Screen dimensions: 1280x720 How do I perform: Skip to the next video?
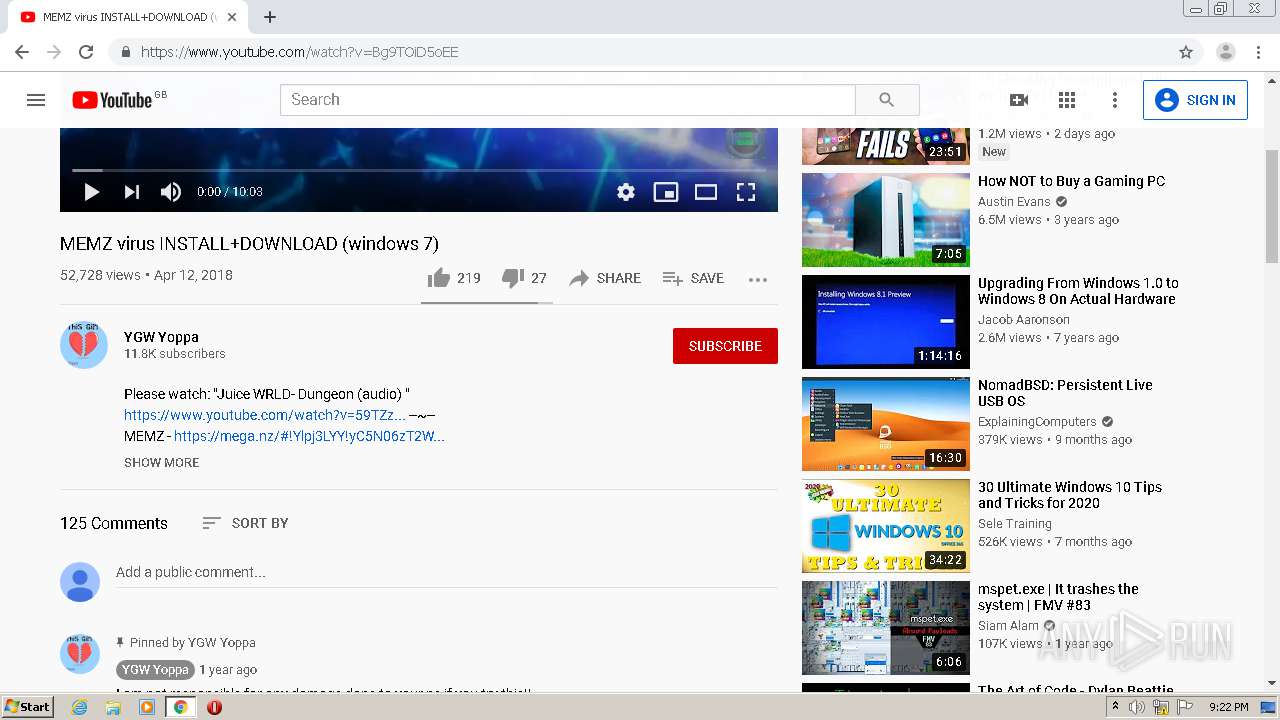pos(131,192)
